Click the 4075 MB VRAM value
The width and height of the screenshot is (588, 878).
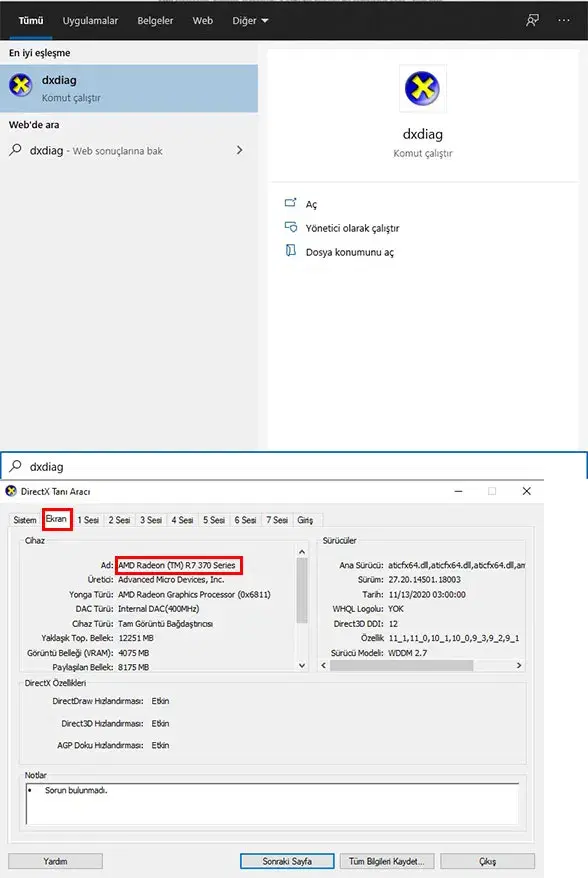(133, 653)
